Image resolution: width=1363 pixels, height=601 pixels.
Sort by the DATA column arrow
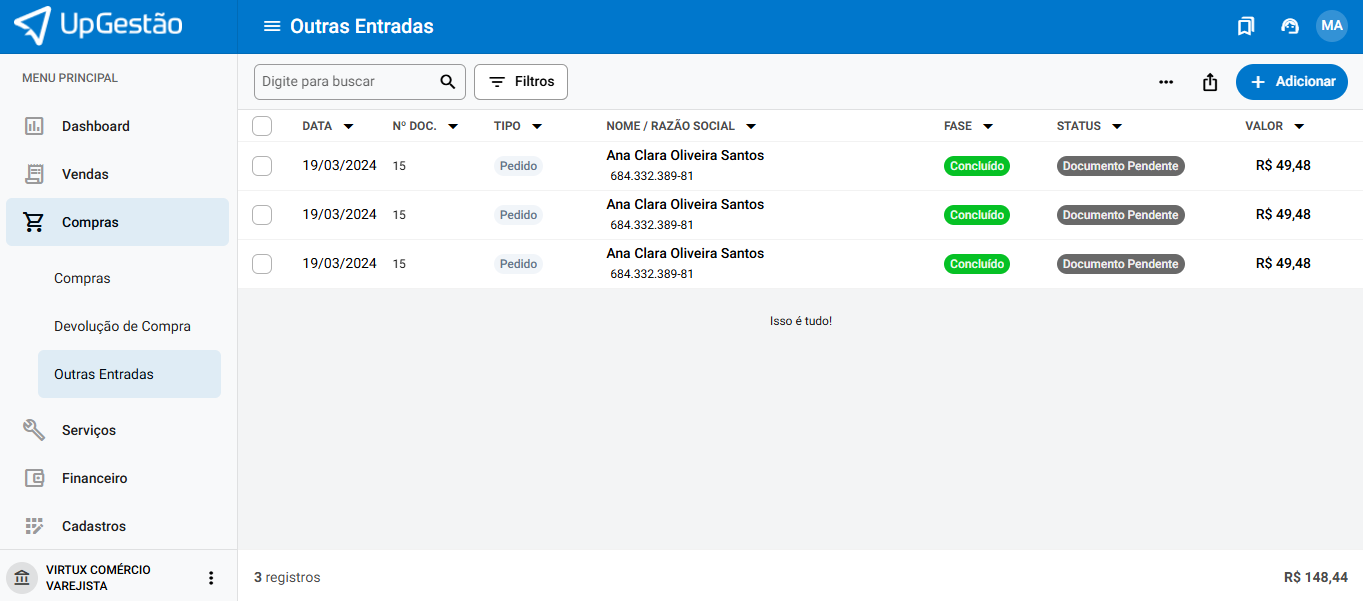click(x=348, y=127)
